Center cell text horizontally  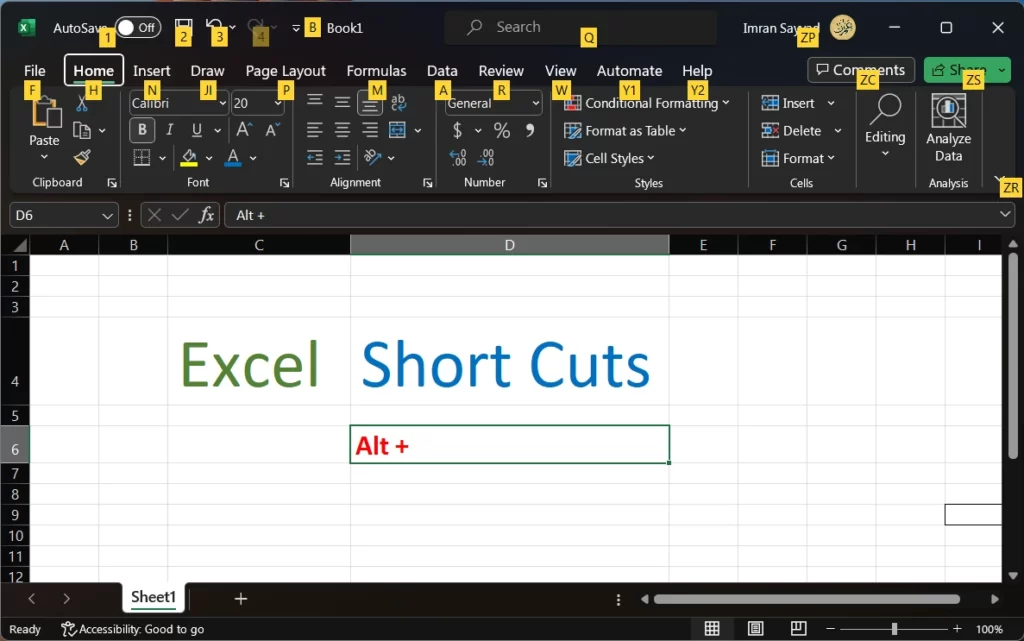(342, 130)
